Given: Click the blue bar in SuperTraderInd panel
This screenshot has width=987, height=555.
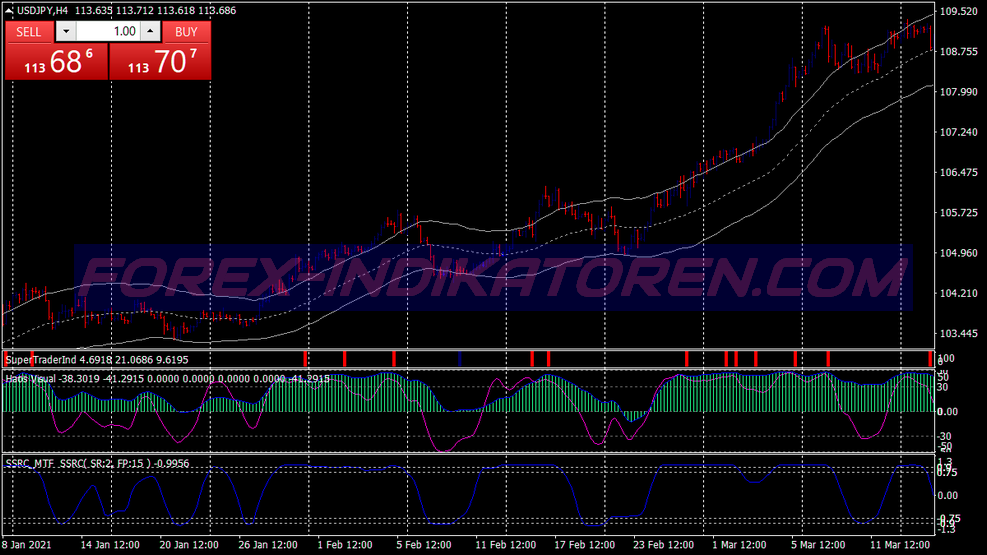Looking at the screenshot, I should tap(460, 359).
